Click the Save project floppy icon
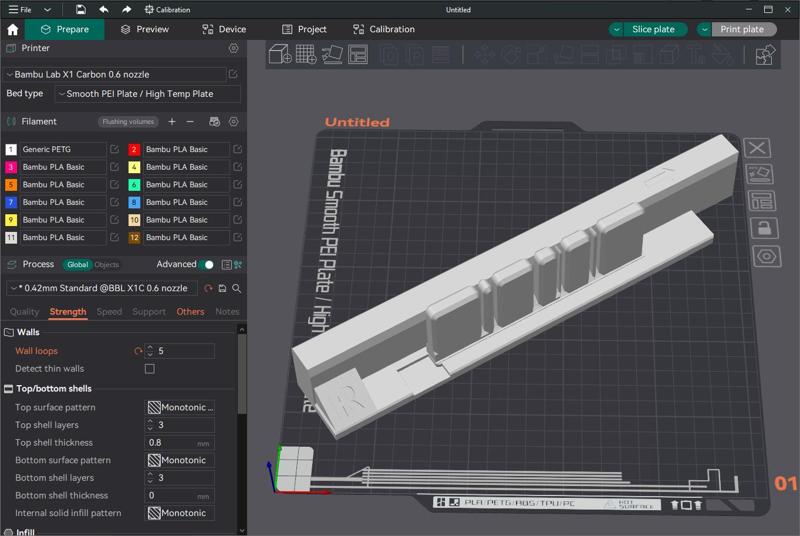The image size is (800, 536). coord(80,9)
